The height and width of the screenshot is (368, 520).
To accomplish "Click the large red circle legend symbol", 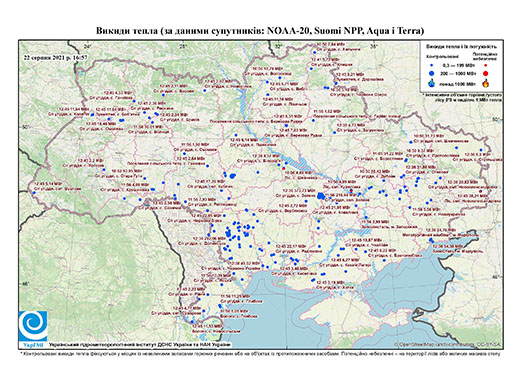I will coord(486,73).
